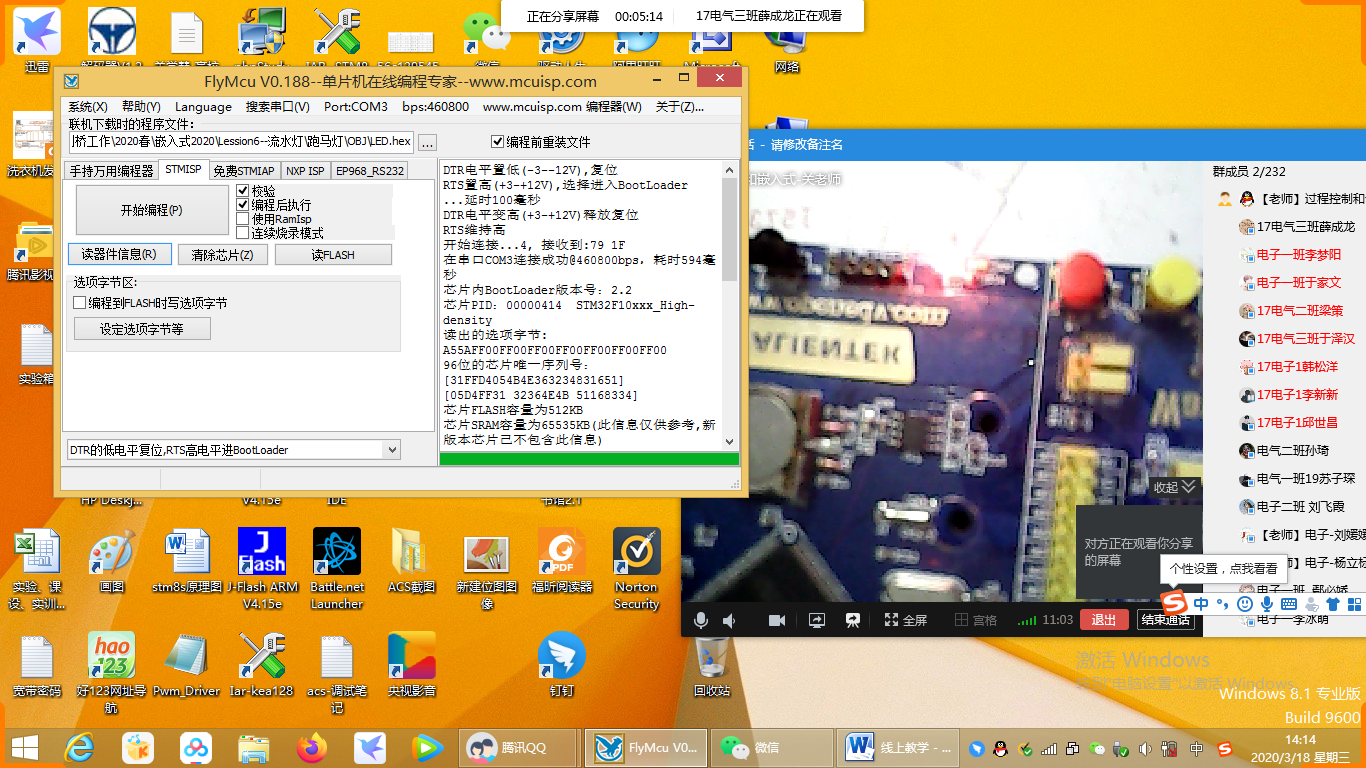This screenshot has height=768, width=1366.
Task: Click Sogou skin shirt icon
Action: tap(1333, 604)
